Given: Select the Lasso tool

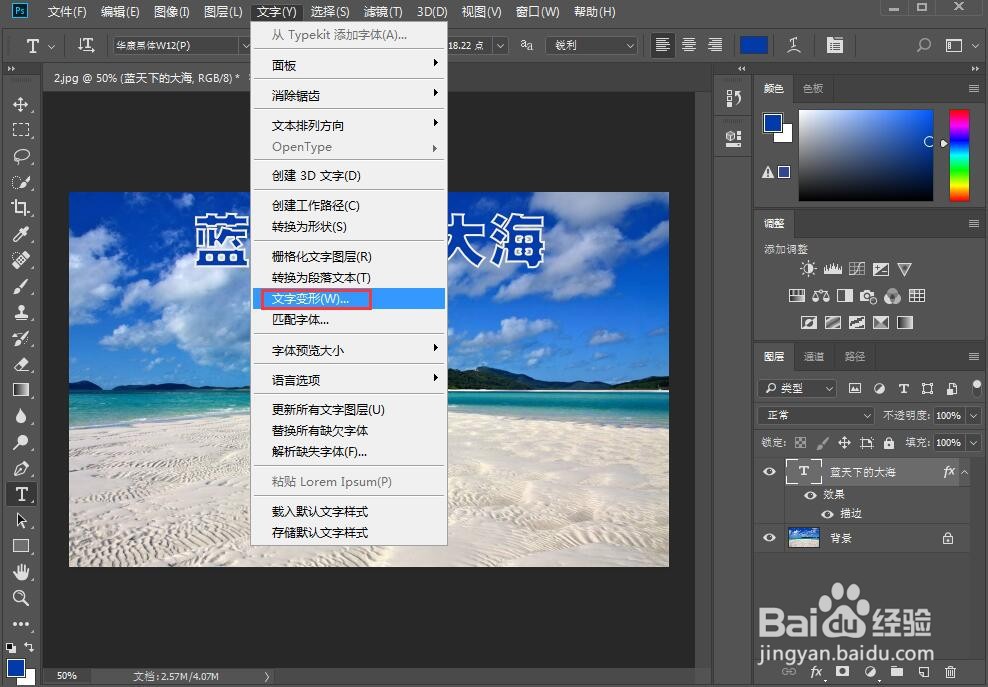Looking at the screenshot, I should tap(22, 155).
